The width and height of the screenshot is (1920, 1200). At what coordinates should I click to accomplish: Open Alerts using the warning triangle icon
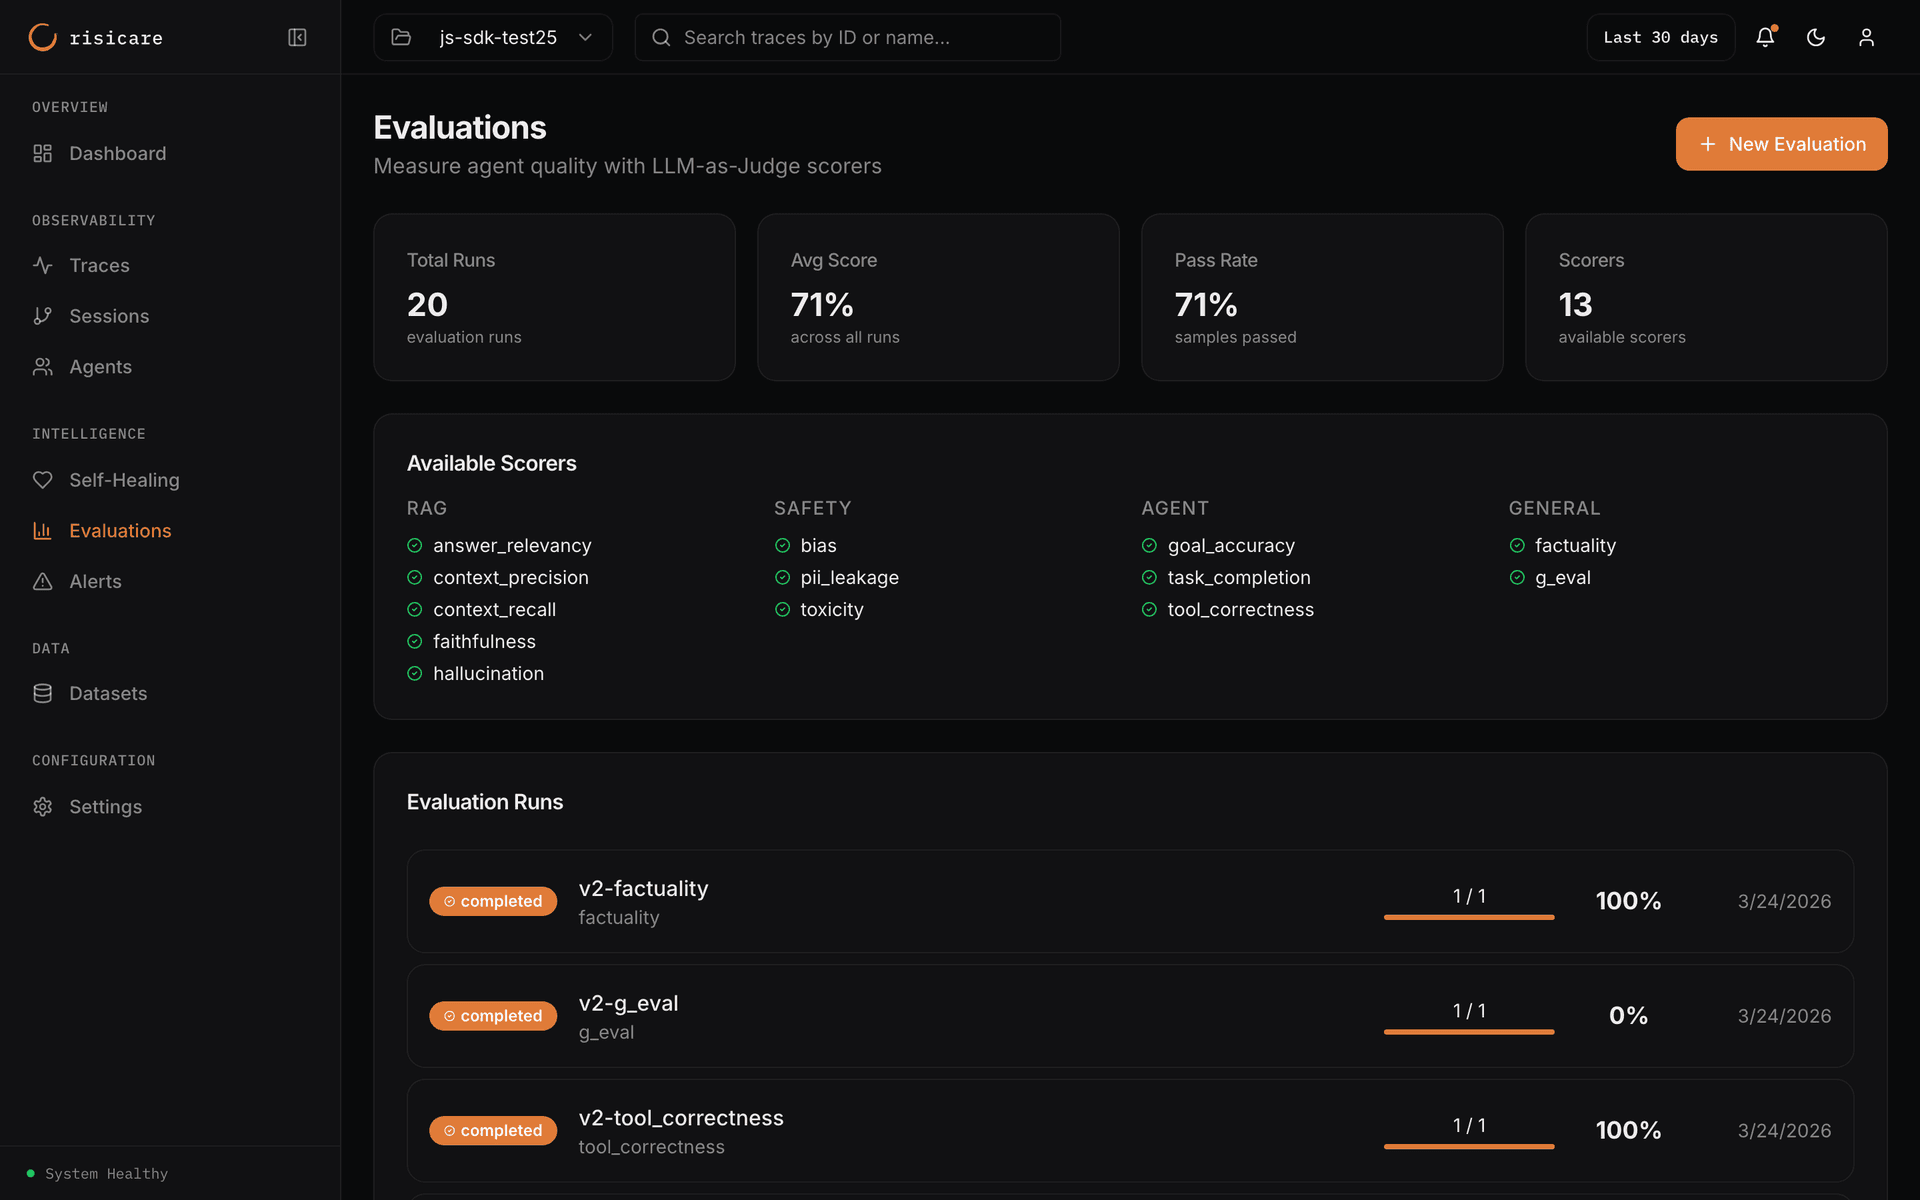point(43,581)
